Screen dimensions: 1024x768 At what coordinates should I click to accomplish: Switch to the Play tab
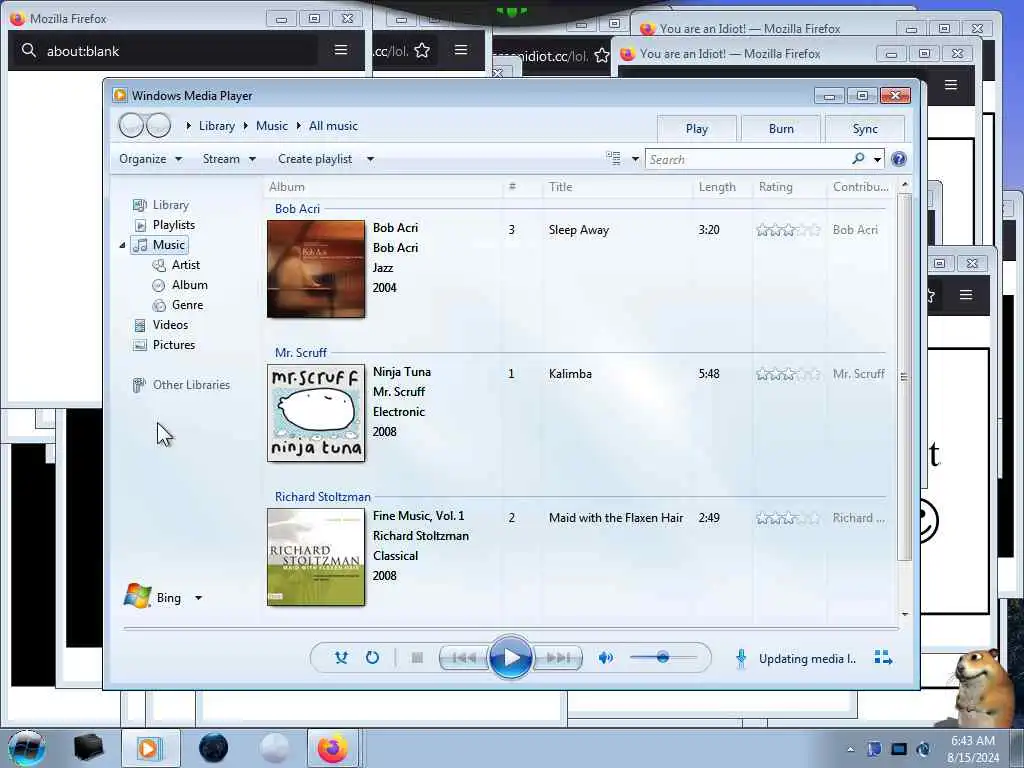[x=697, y=129]
